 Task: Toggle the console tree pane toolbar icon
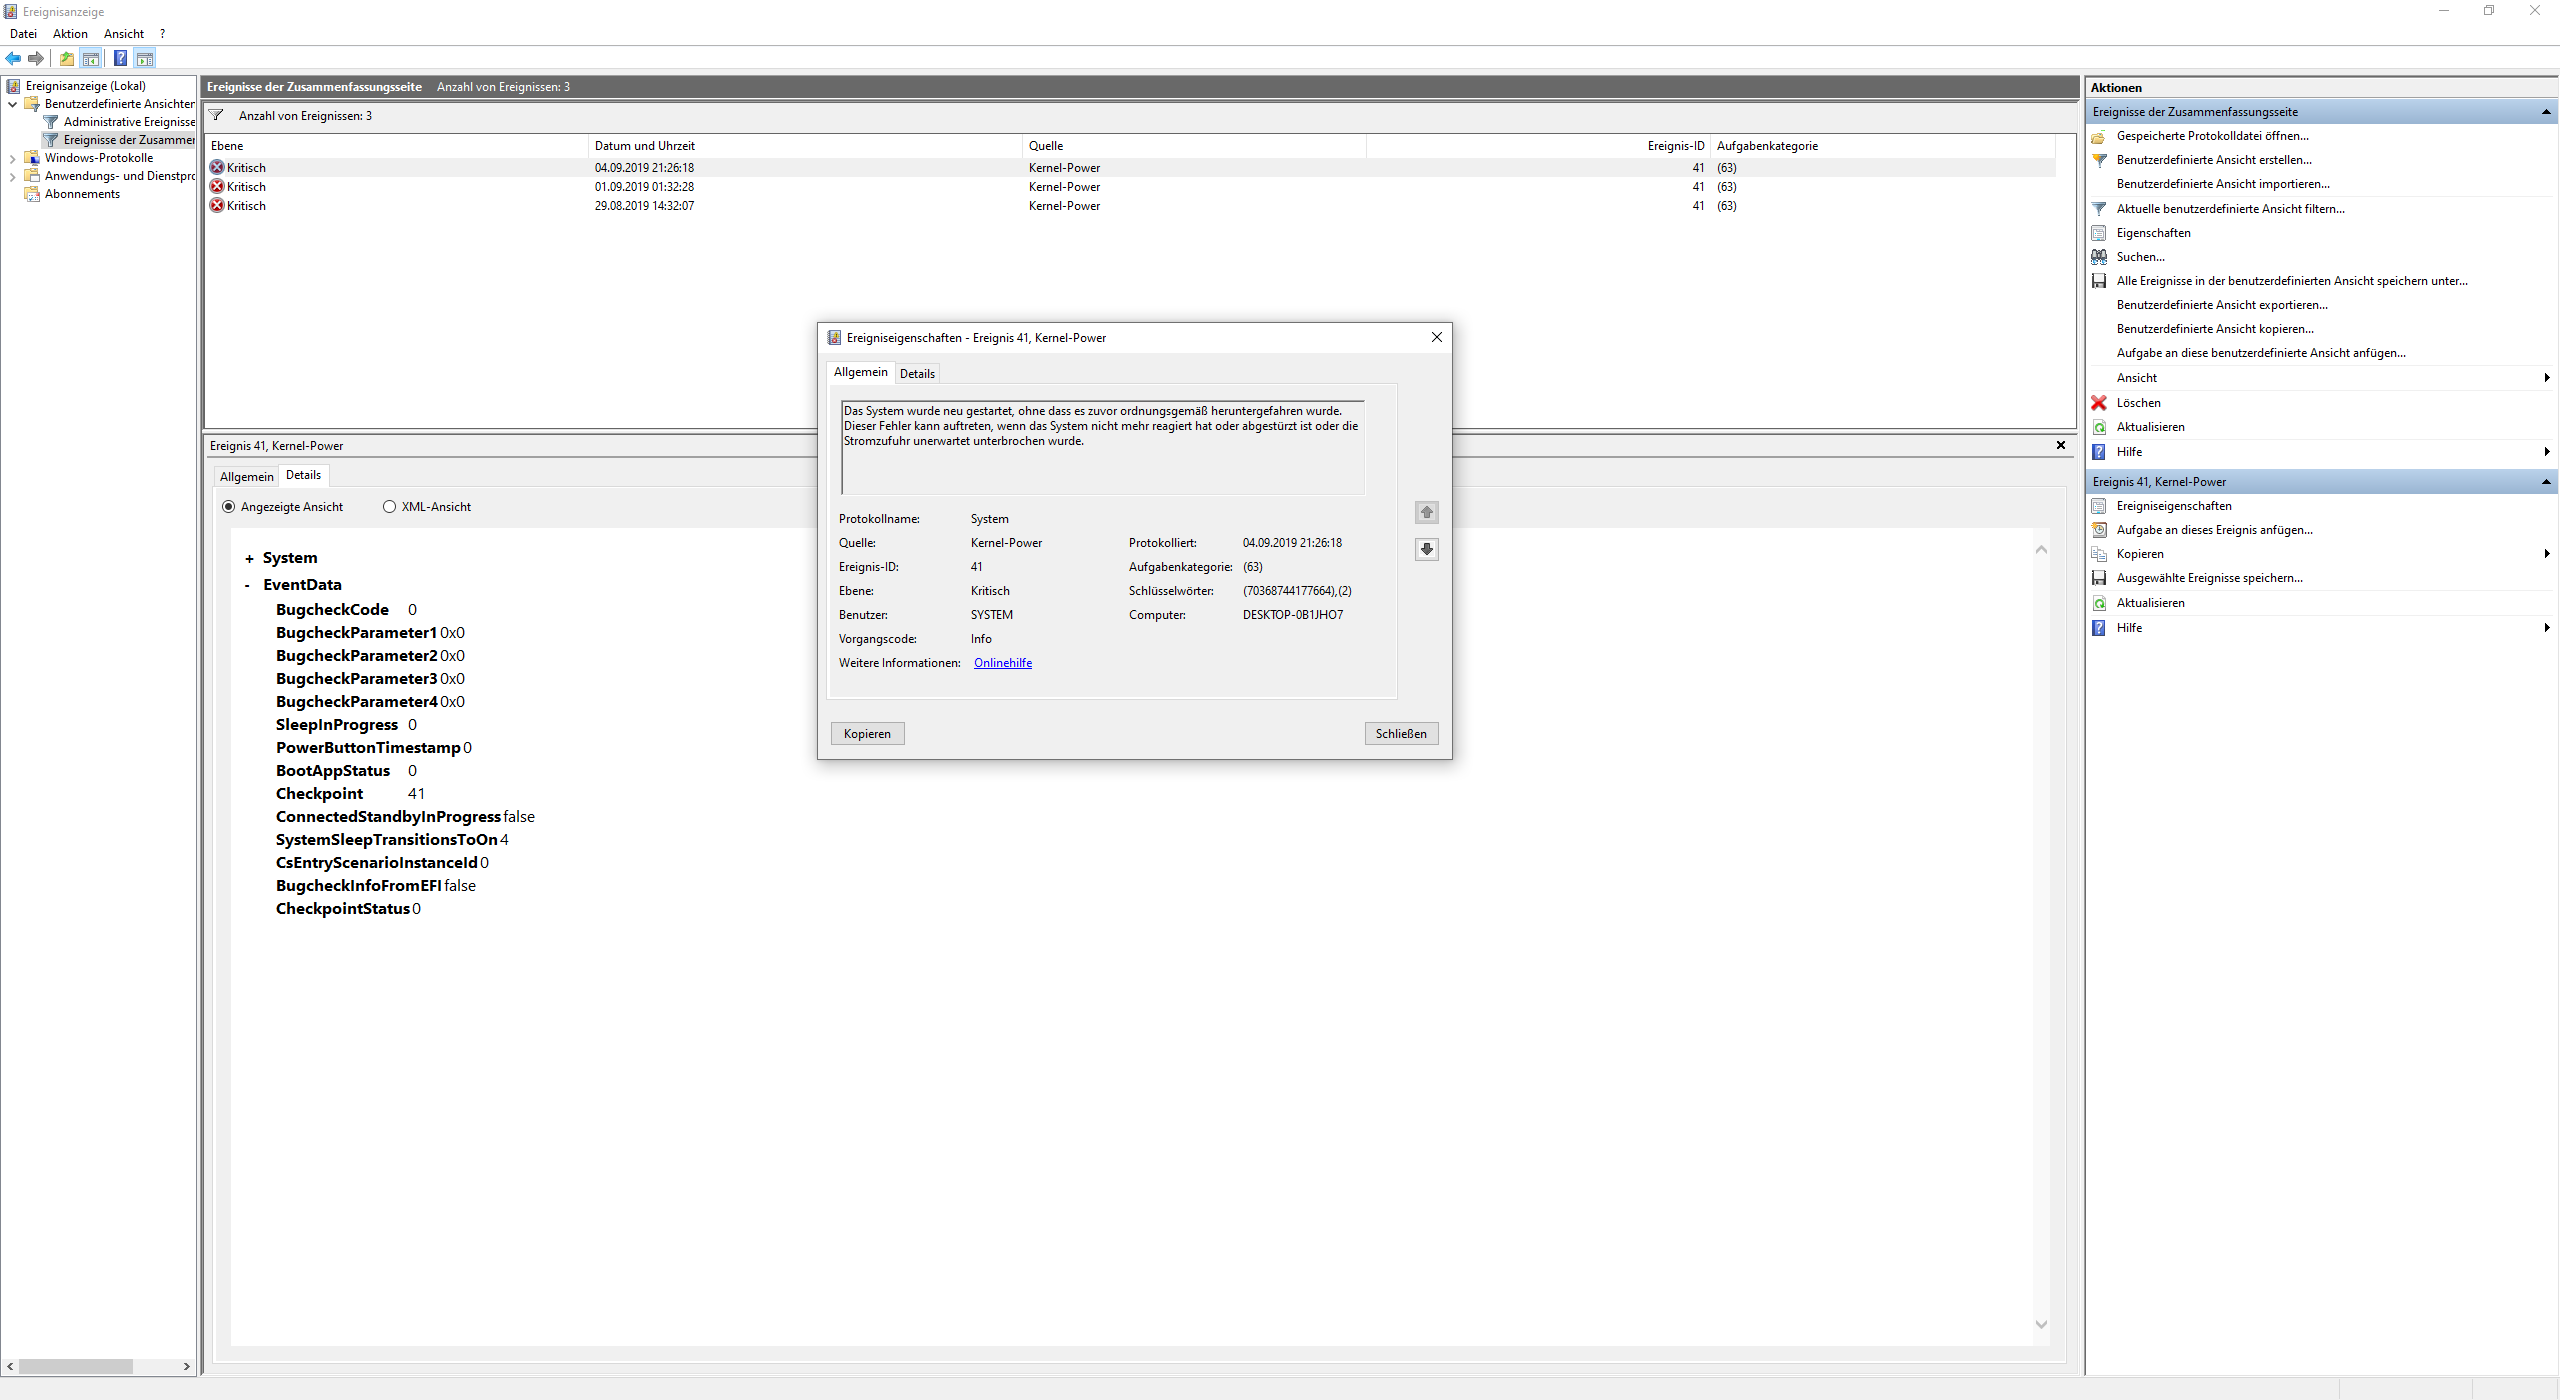(x=91, y=58)
